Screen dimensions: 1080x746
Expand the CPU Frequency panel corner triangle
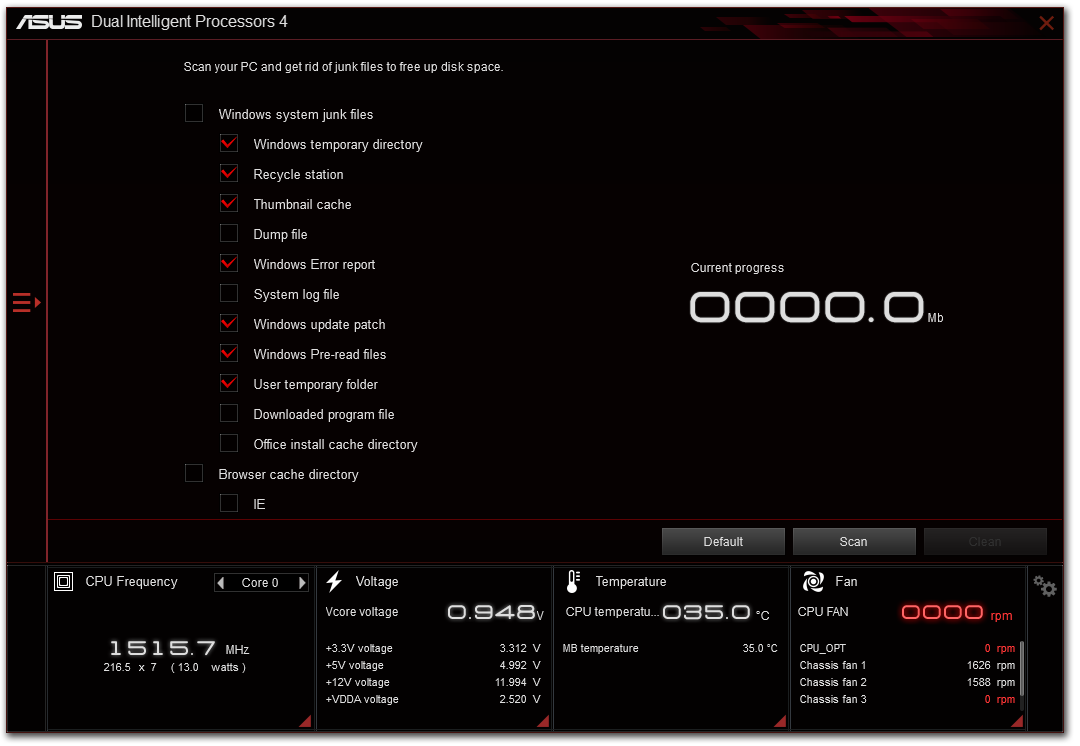305,721
